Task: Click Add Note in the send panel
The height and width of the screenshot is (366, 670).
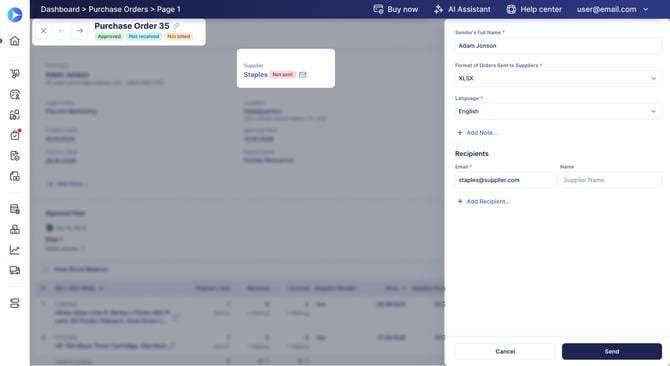Action: click(477, 133)
